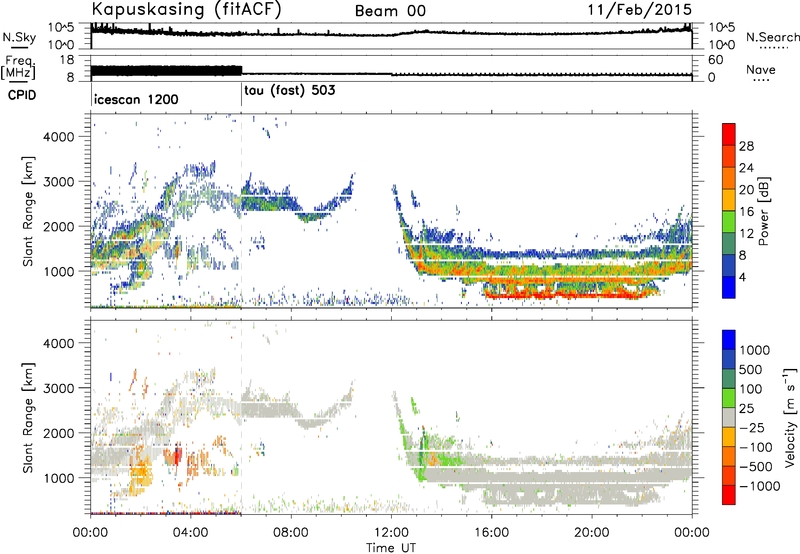
Task: Click the '12:00' time axis tick label
Action: pyautogui.click(x=391, y=533)
